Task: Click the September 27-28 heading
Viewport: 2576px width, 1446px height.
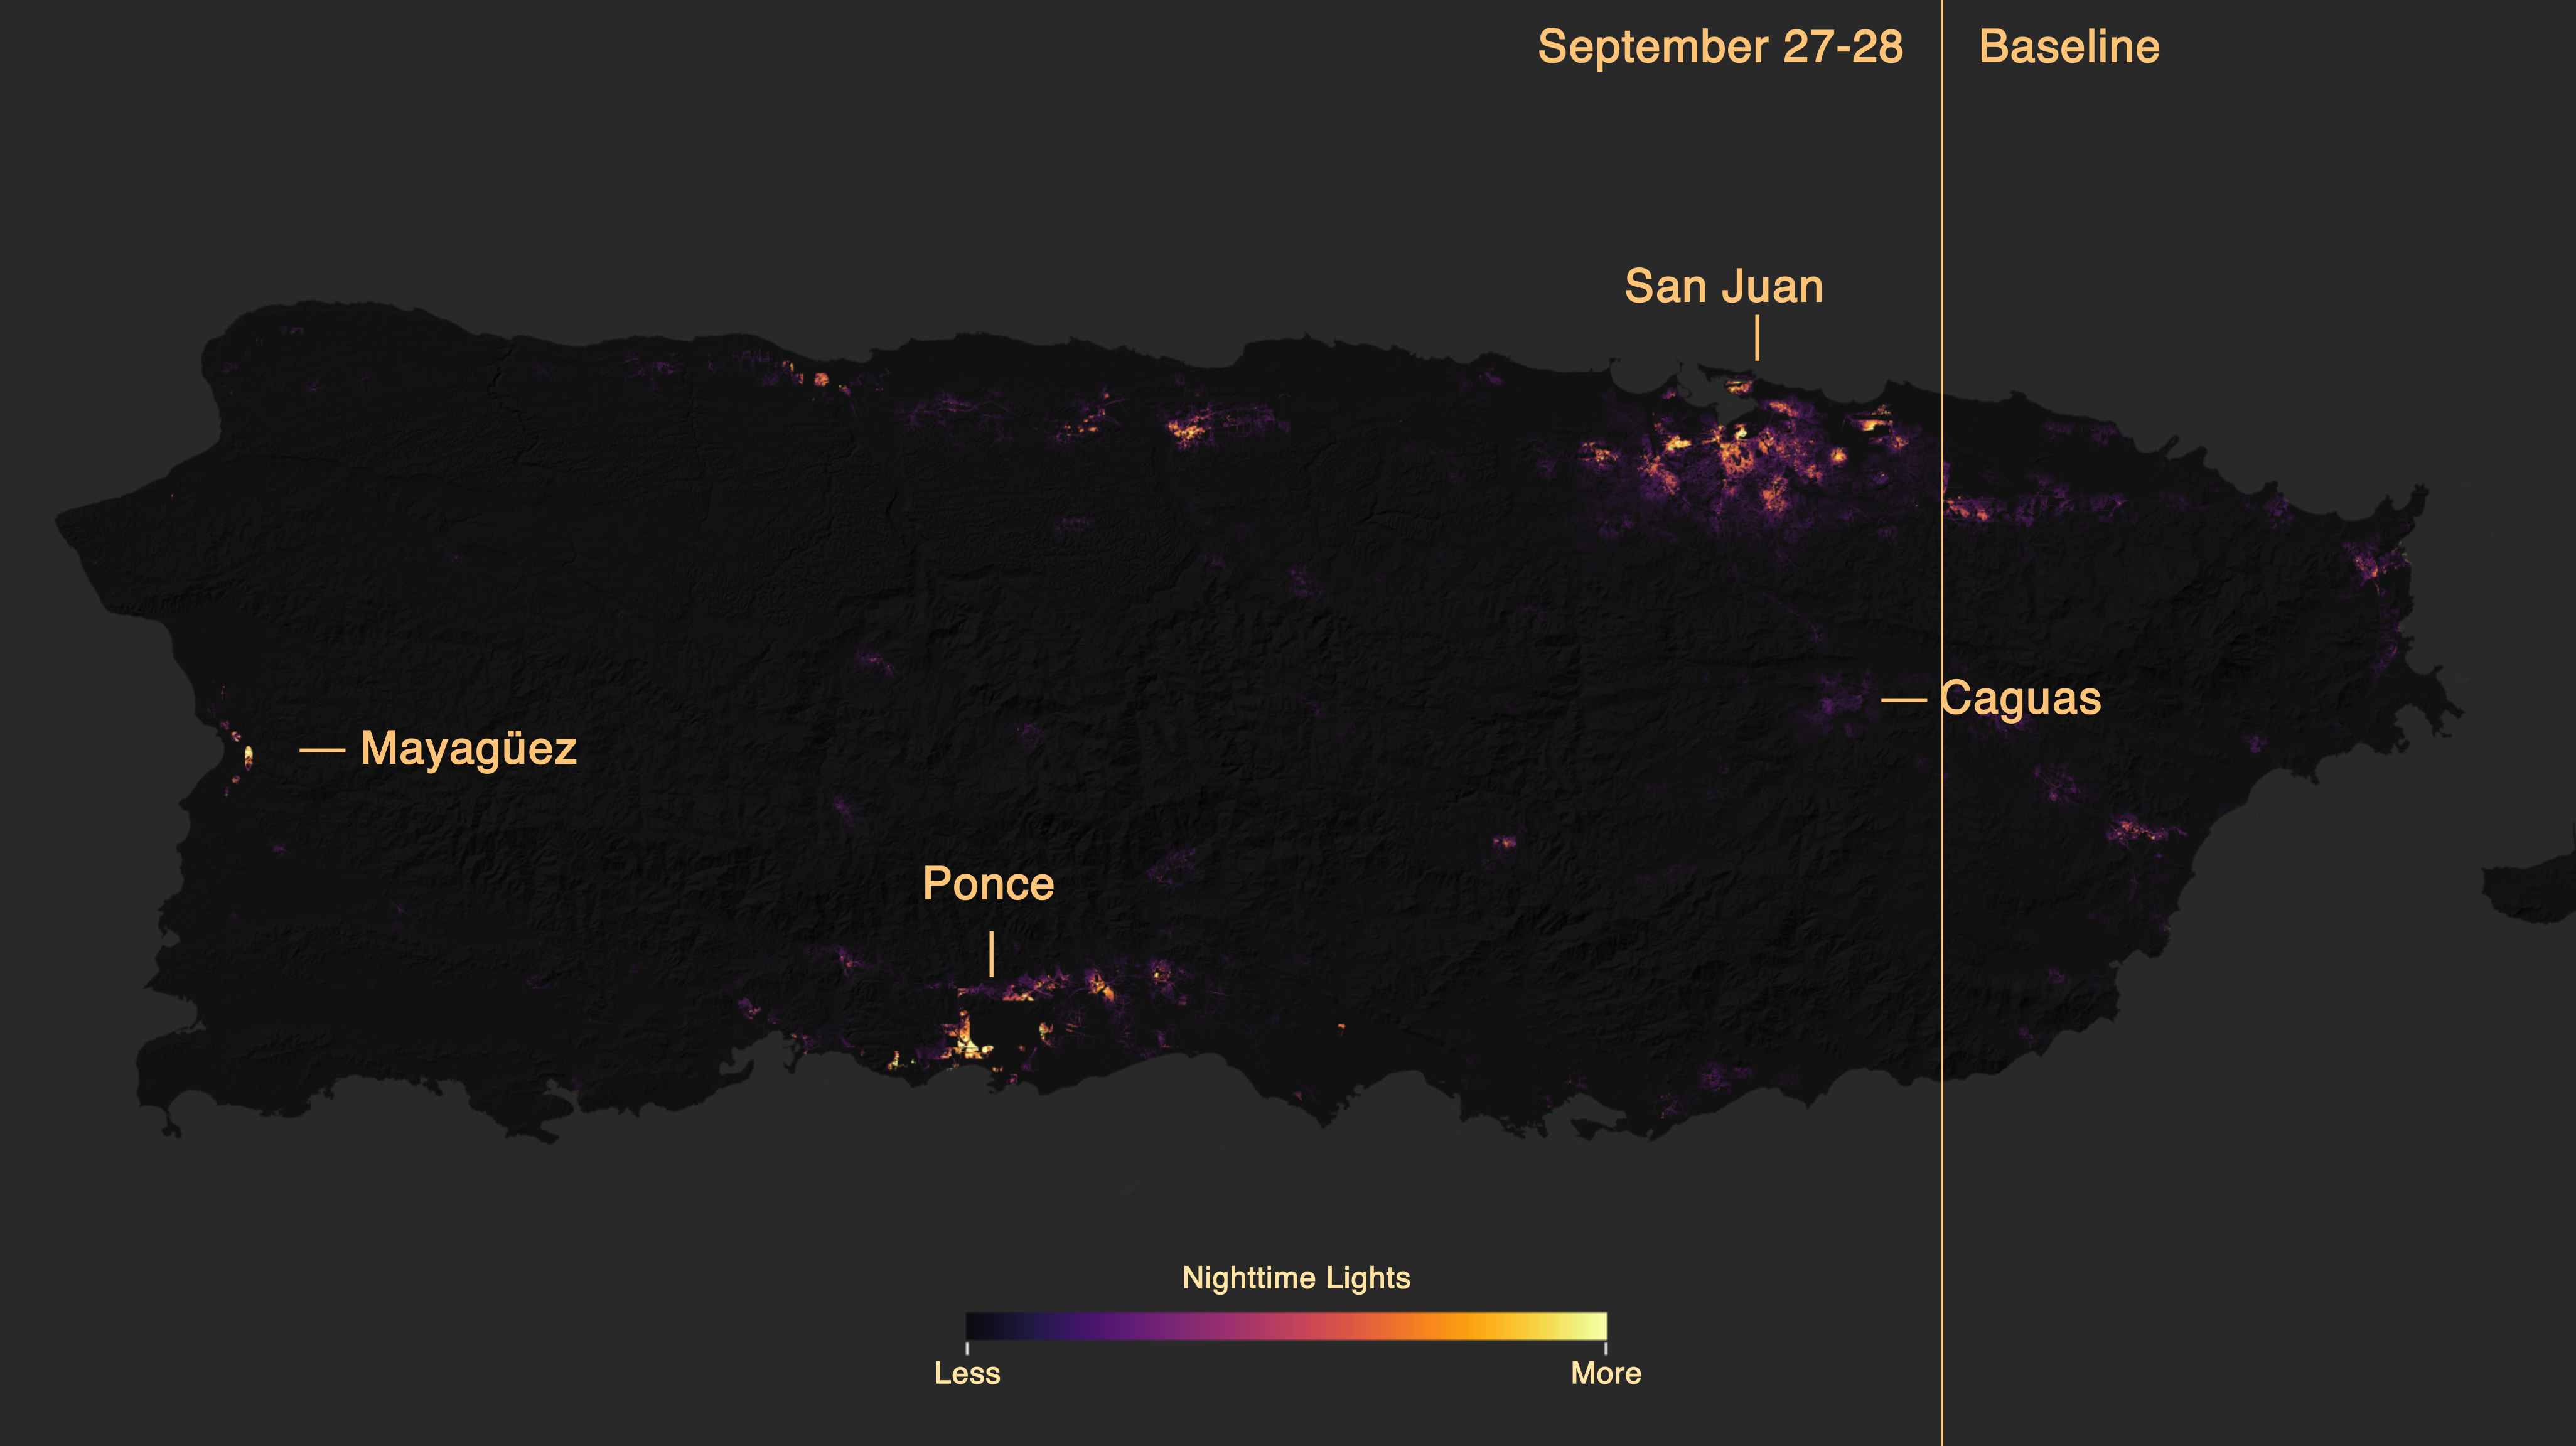Action: (x=1720, y=47)
